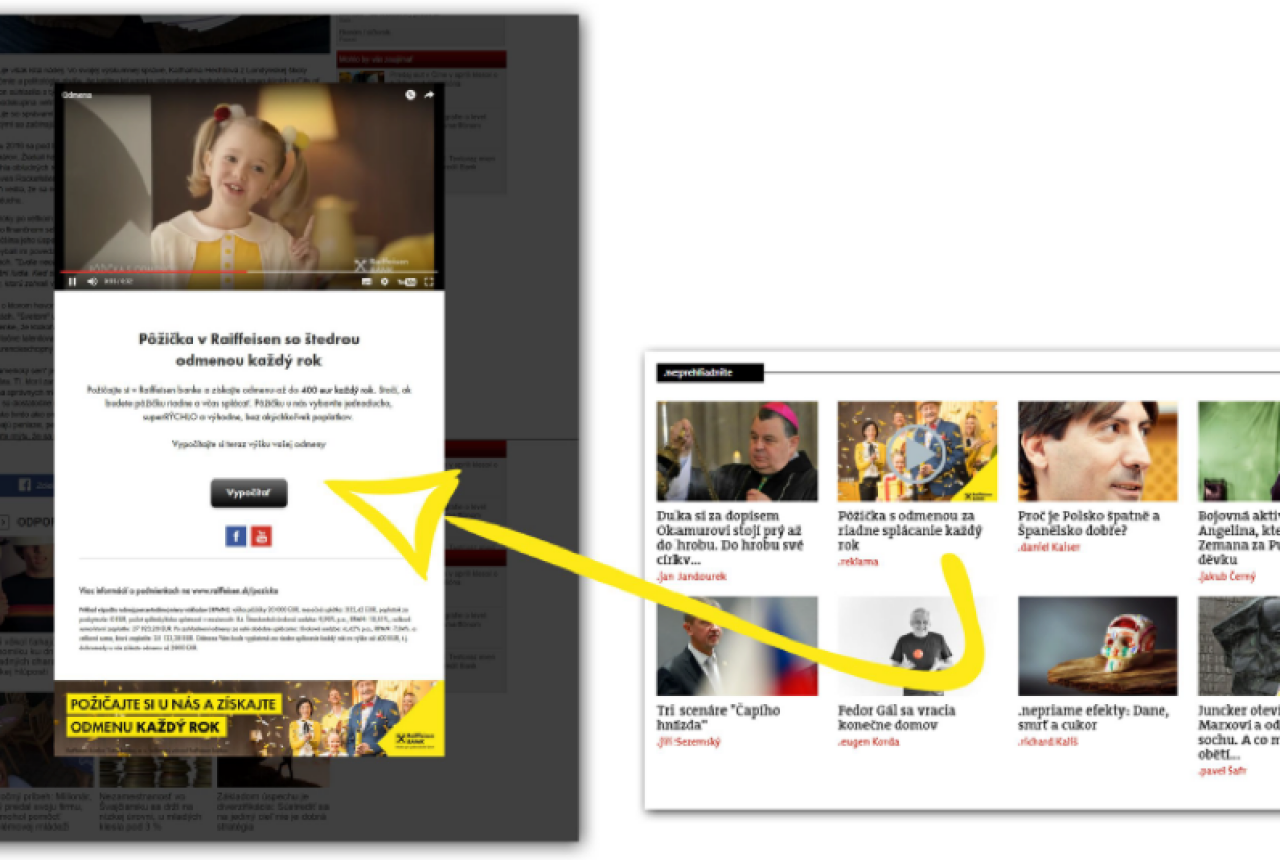Open Proč je Polsko špatně article headline
This screenshot has height=860, width=1280.
1089,523
